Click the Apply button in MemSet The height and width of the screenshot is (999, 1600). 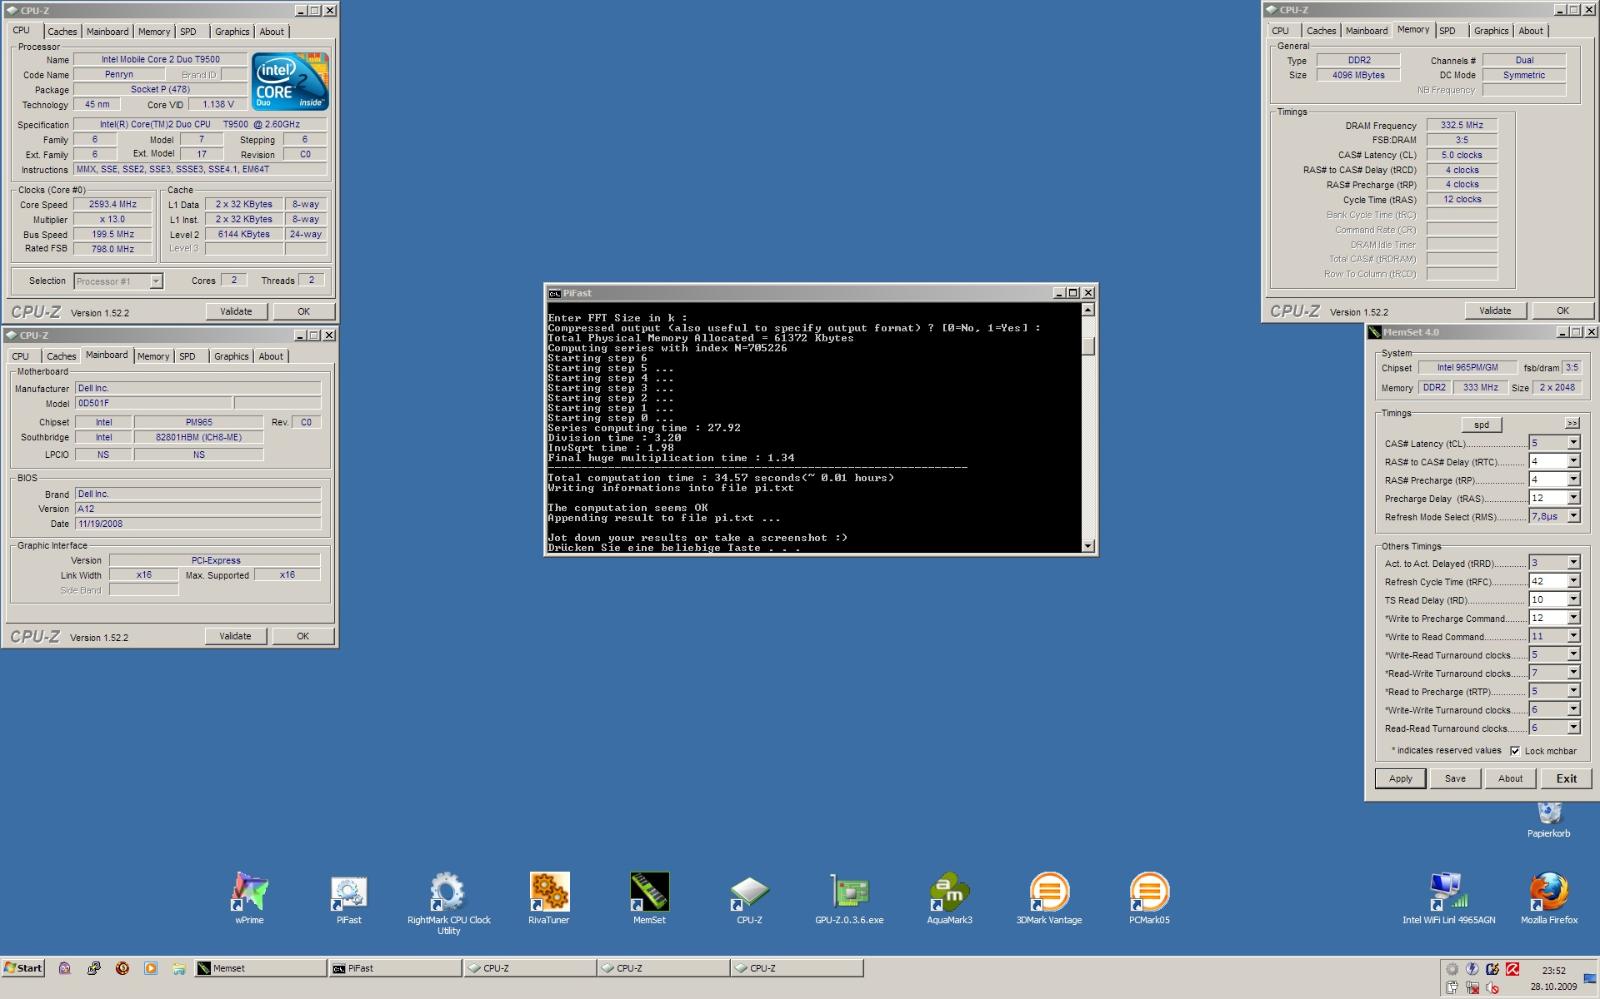tap(1400, 779)
